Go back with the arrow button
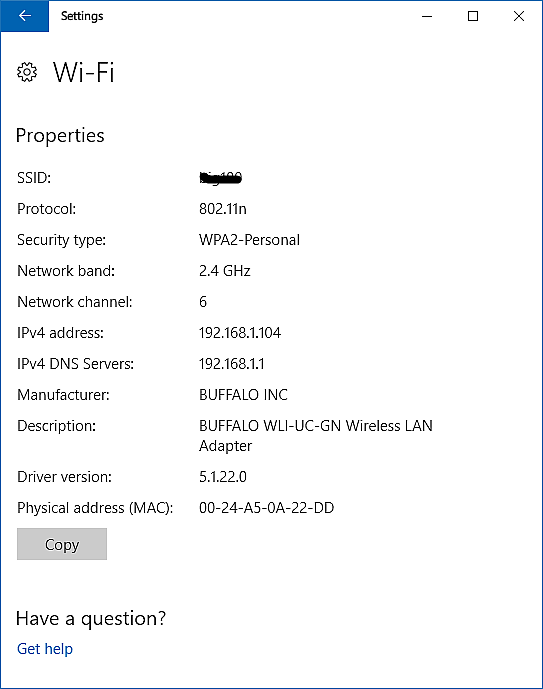Screen dimensions: 543x689 25,16
